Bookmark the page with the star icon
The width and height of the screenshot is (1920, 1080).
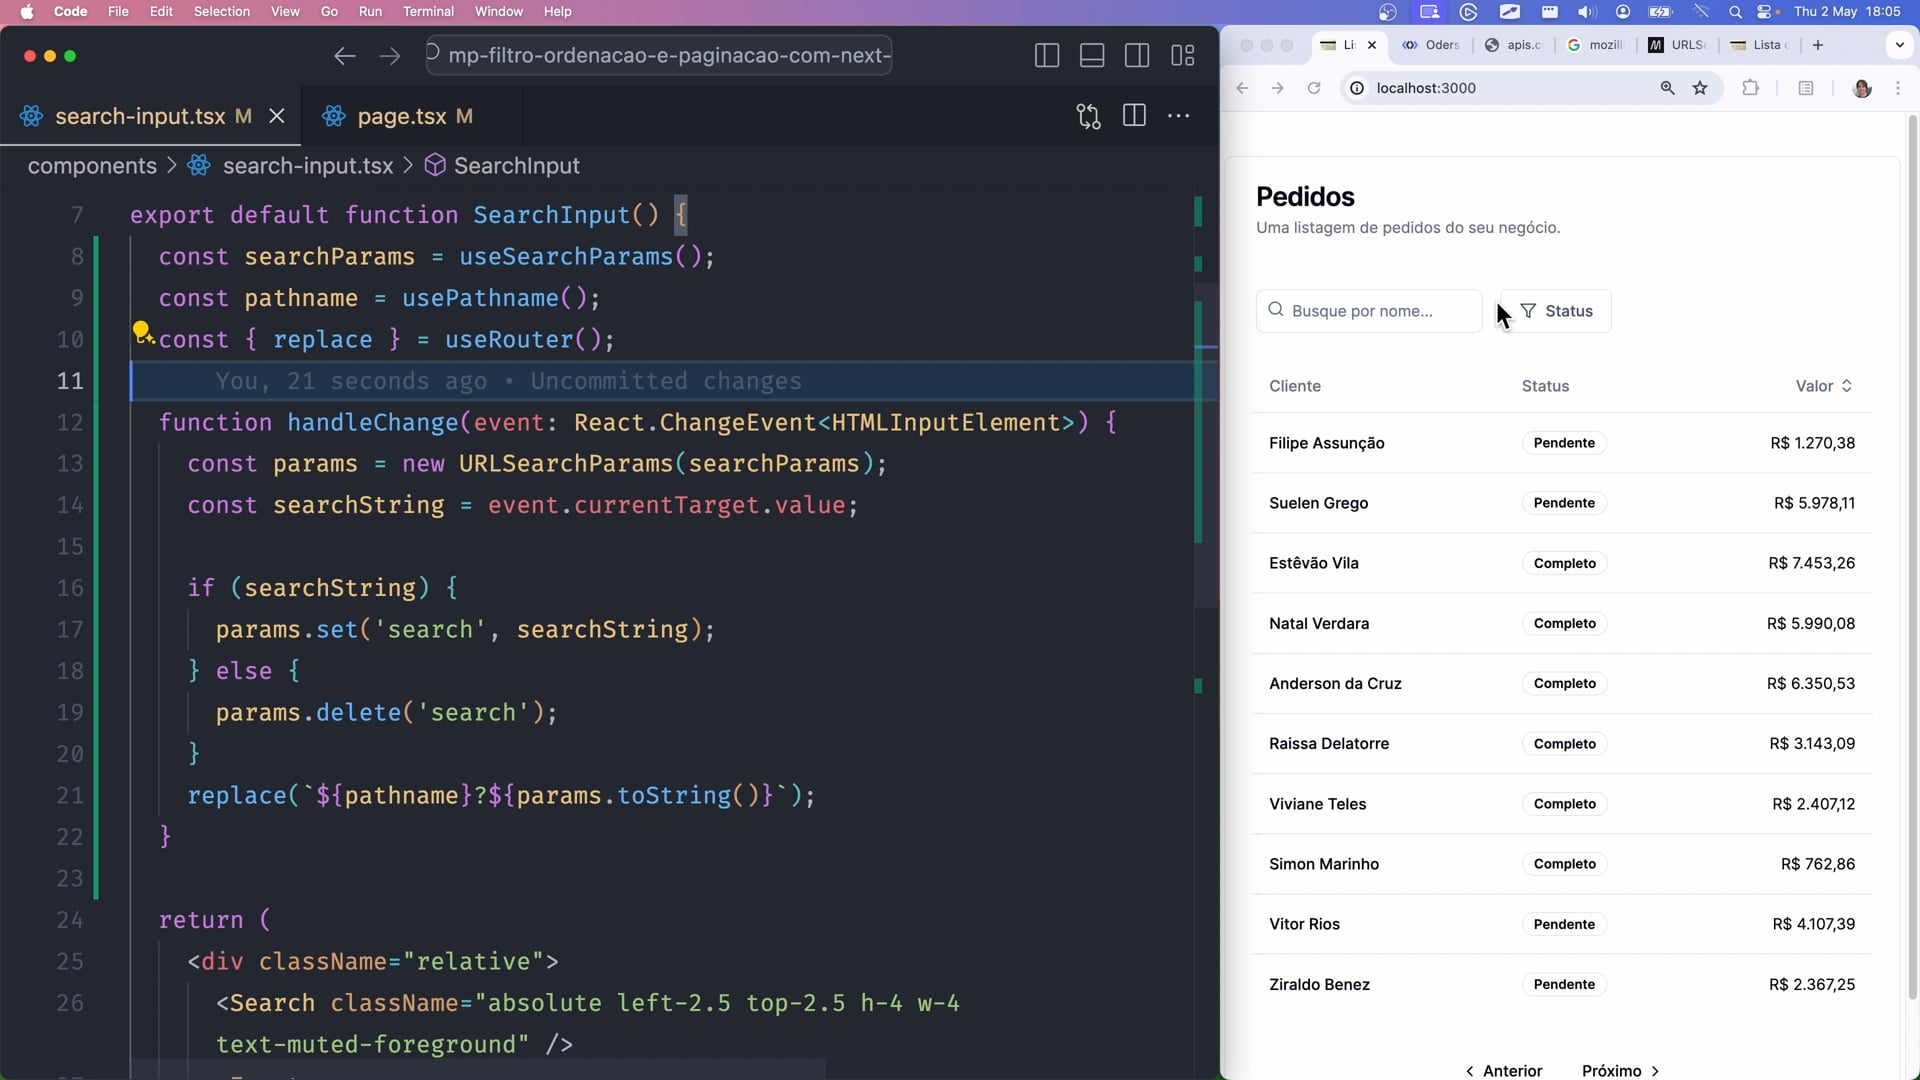1700,88
